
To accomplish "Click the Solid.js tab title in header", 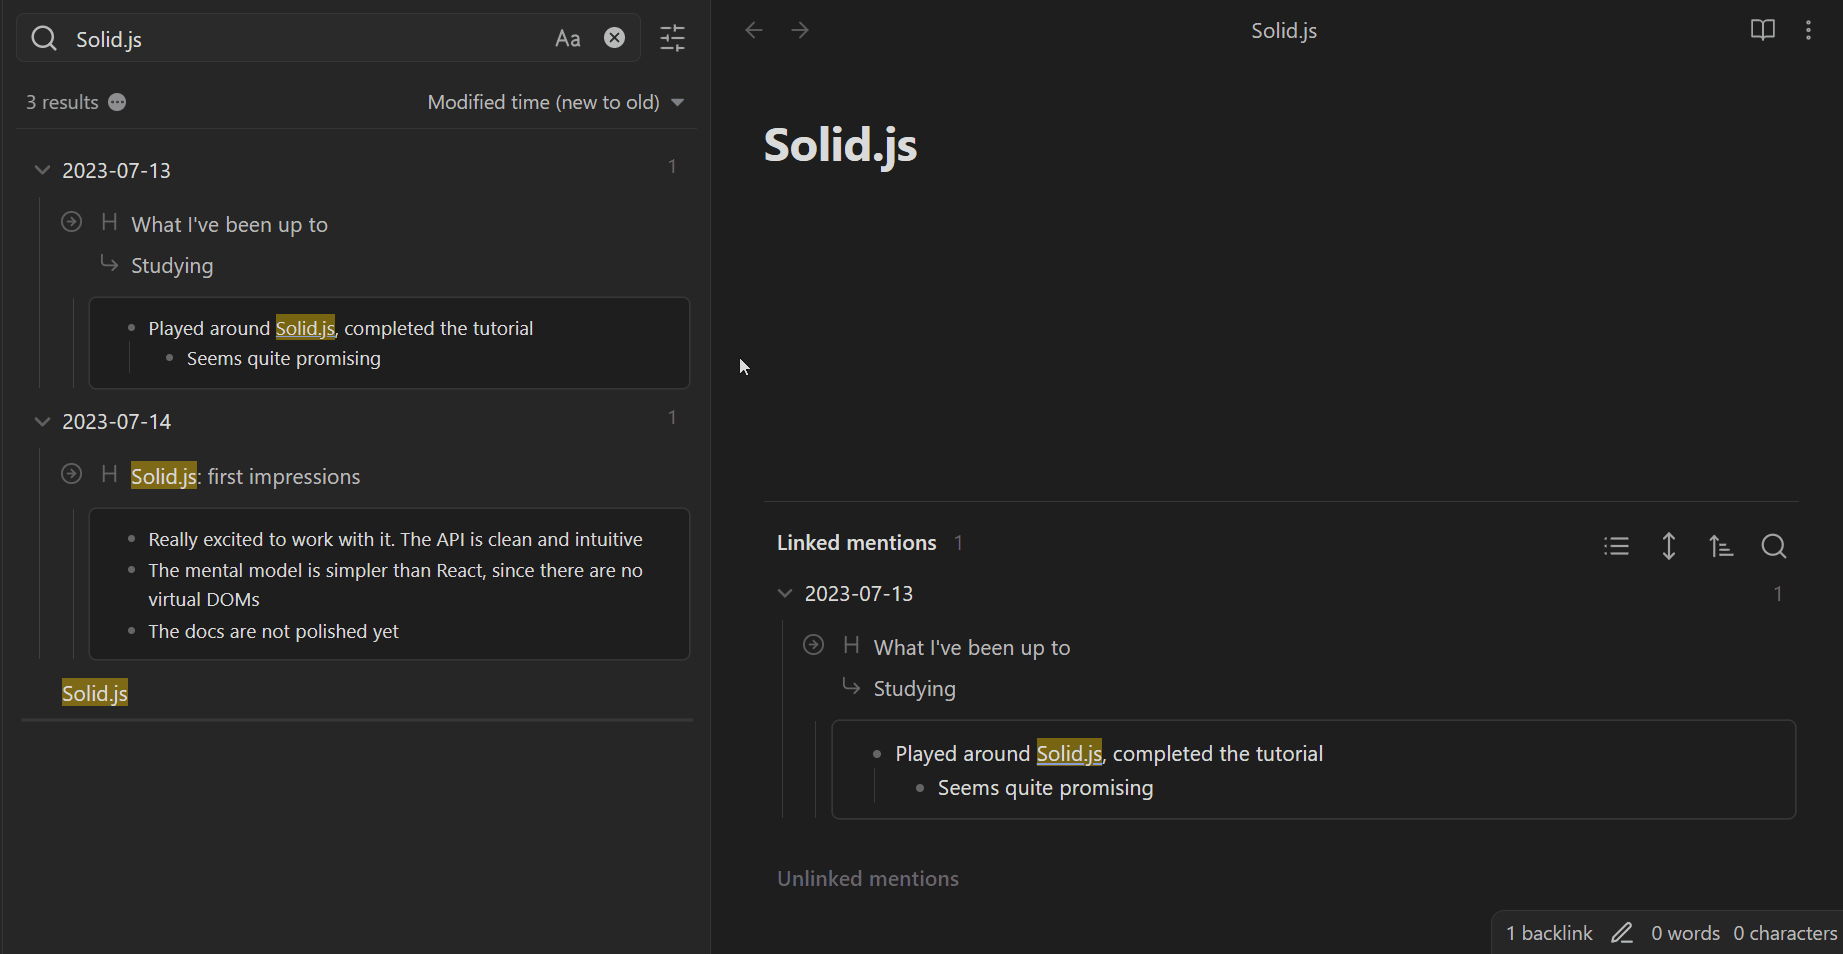I will click(1284, 31).
